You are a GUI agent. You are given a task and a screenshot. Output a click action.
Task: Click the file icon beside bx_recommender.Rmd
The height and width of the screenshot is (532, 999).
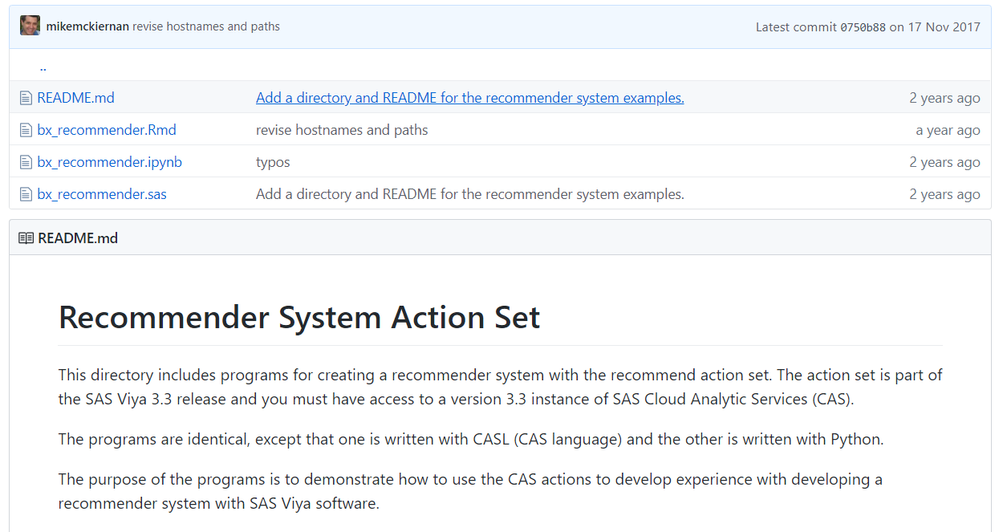26,130
